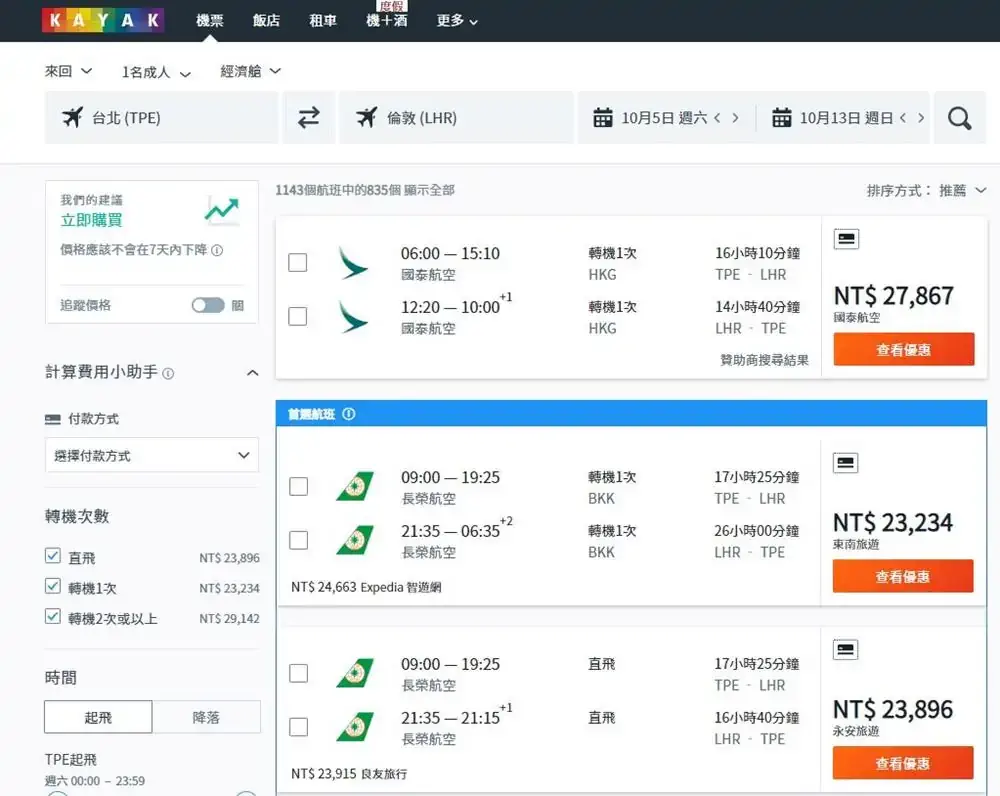
Task: Go to previous day for 10月5日 departure
Action: (x=717, y=118)
